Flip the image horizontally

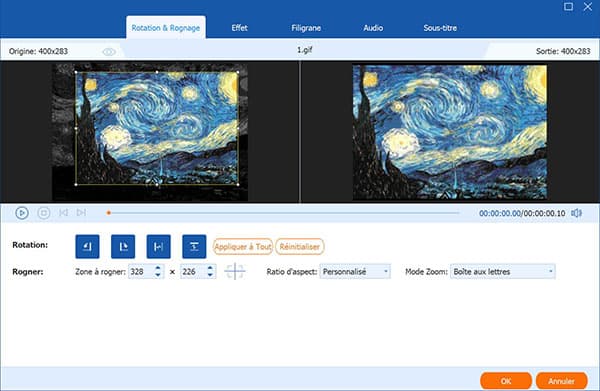(158, 246)
